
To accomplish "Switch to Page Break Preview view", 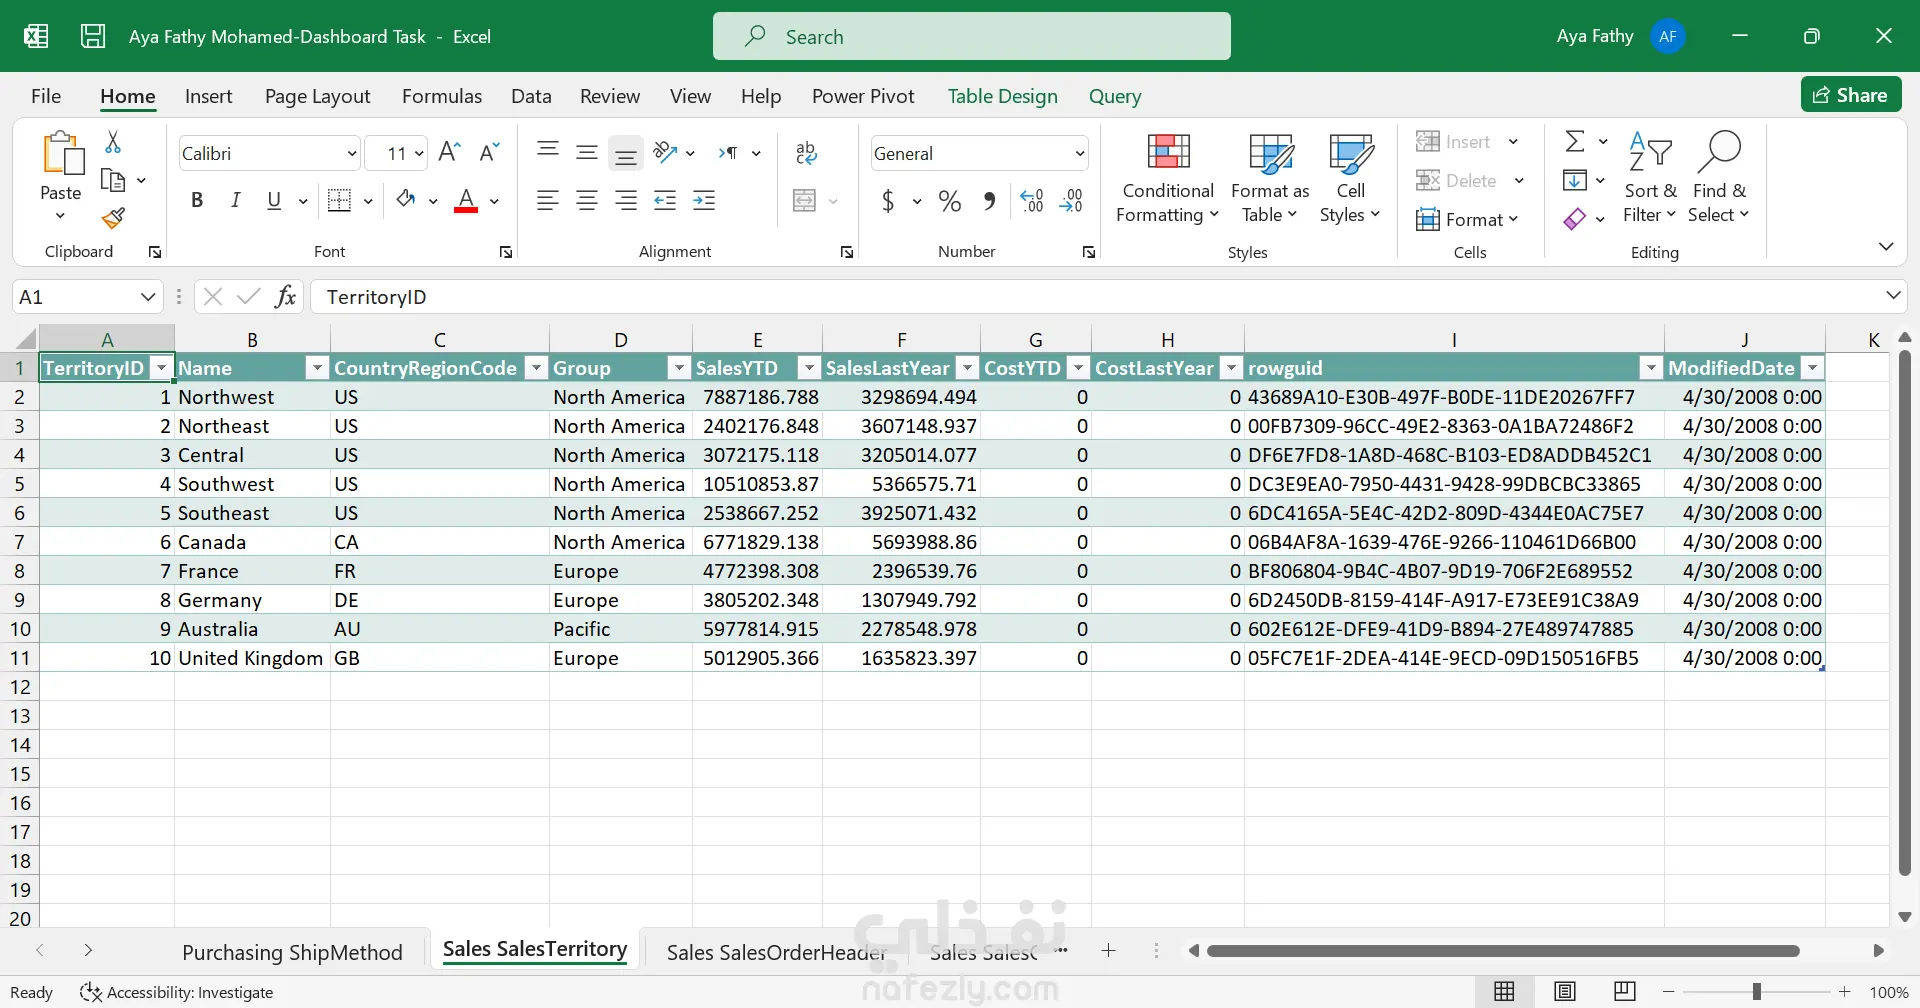I will pyautogui.click(x=1625, y=992).
